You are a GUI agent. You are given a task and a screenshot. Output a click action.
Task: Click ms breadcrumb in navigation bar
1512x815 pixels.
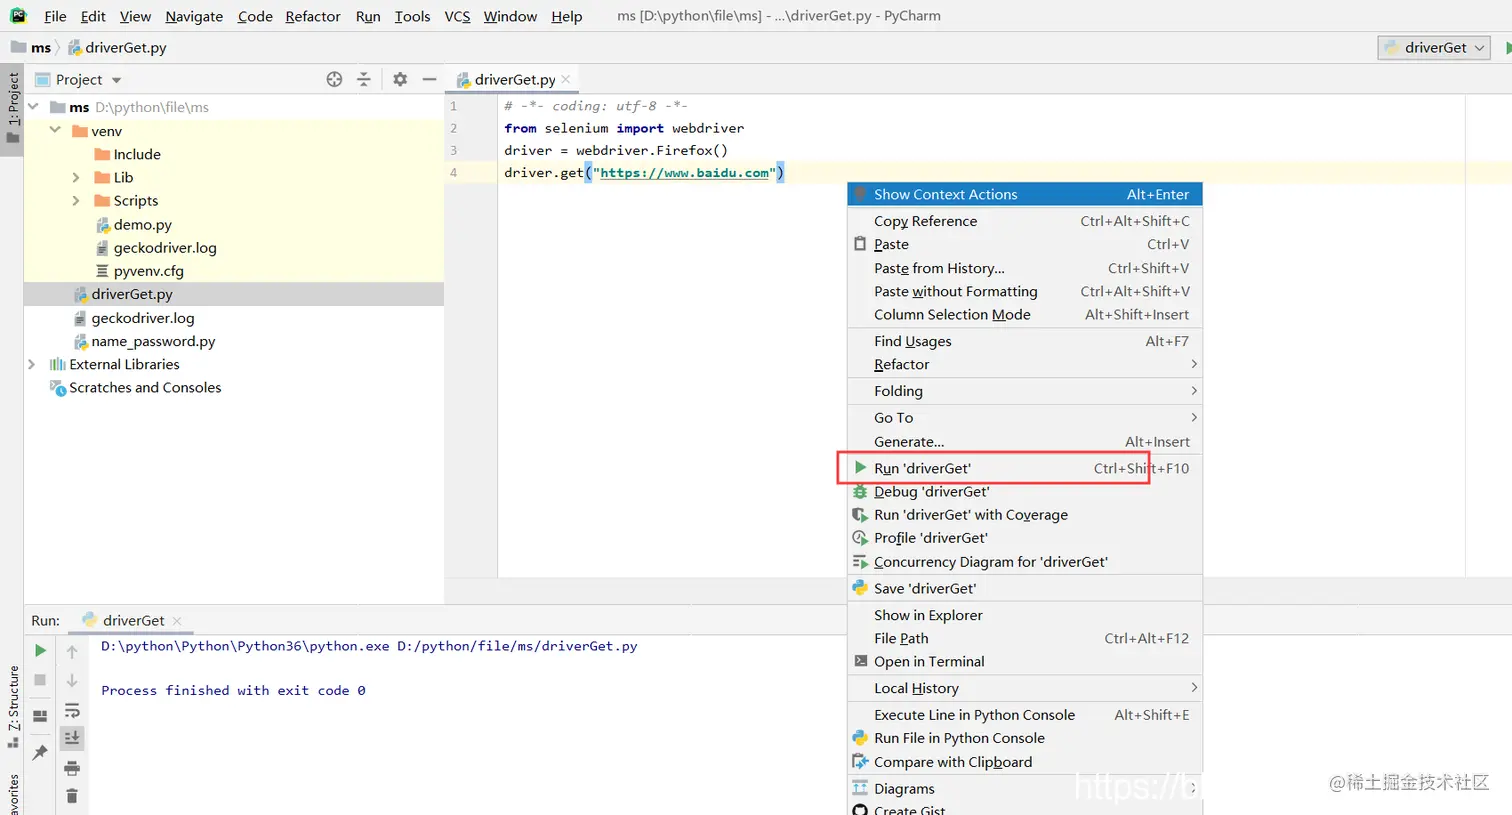pos(40,47)
